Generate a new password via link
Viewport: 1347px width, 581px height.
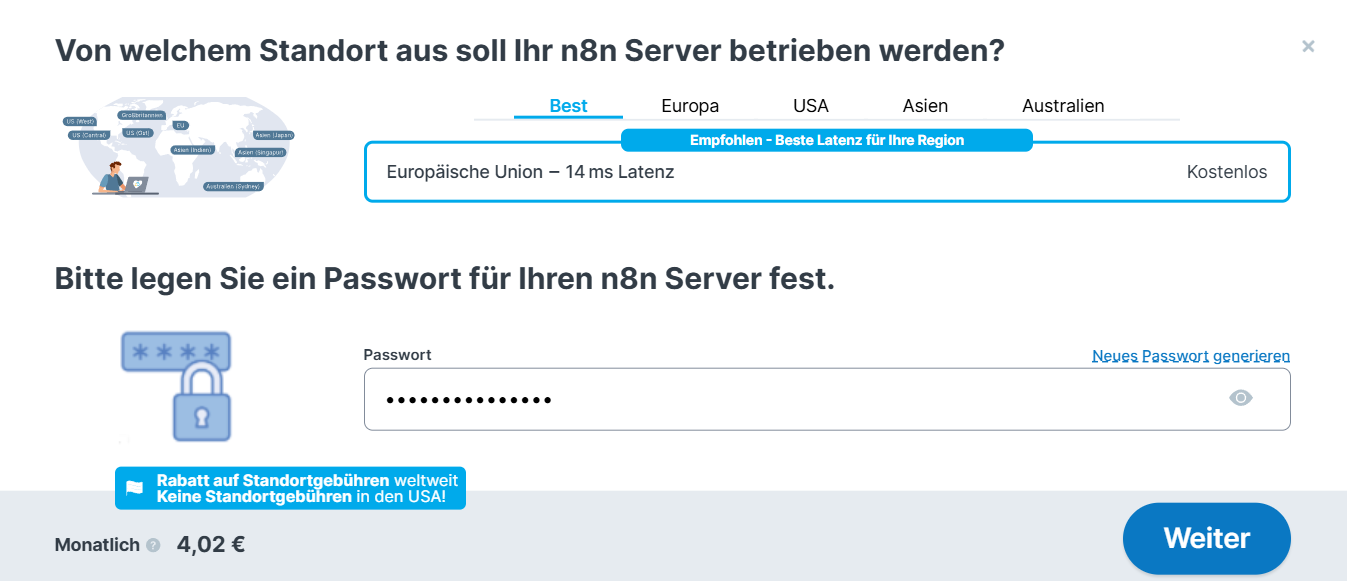pos(1191,356)
